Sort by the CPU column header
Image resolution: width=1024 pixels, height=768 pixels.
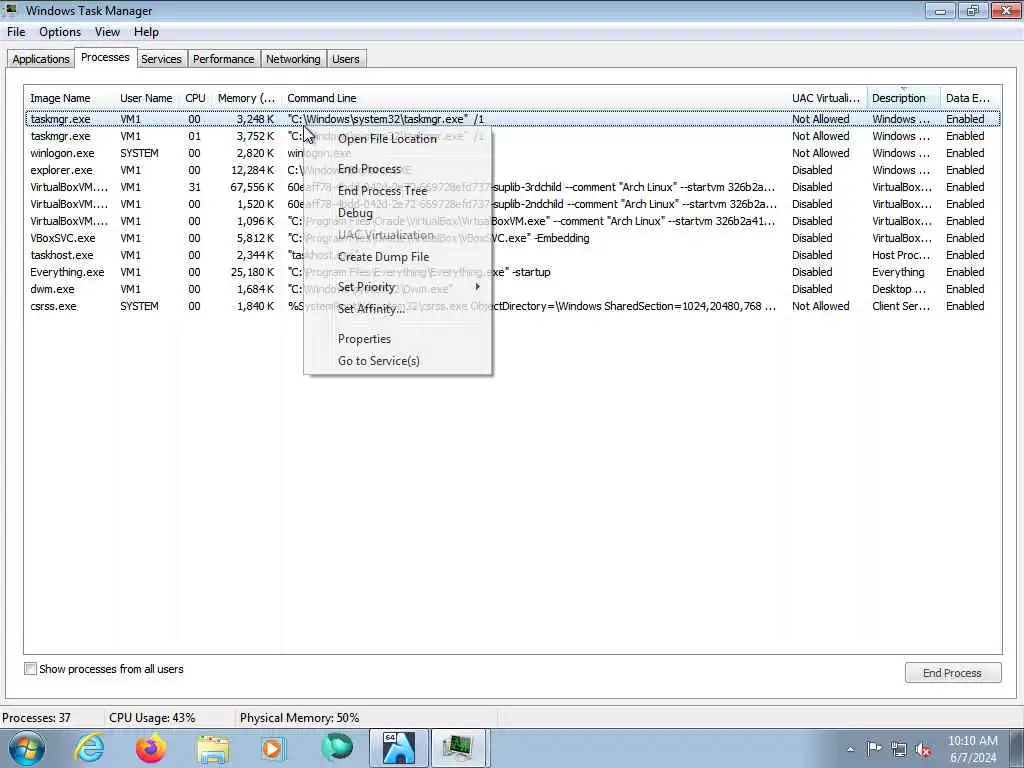click(x=195, y=98)
